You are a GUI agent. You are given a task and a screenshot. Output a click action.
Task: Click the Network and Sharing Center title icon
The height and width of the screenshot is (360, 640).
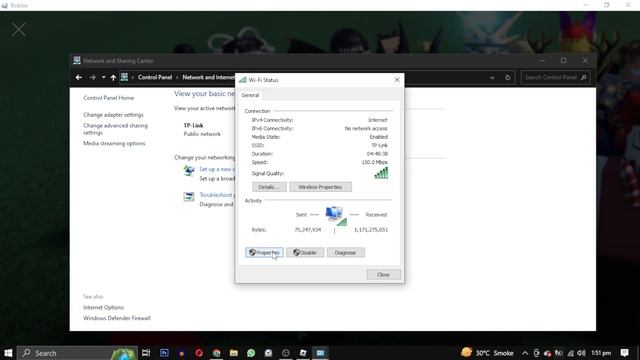[x=77, y=60]
